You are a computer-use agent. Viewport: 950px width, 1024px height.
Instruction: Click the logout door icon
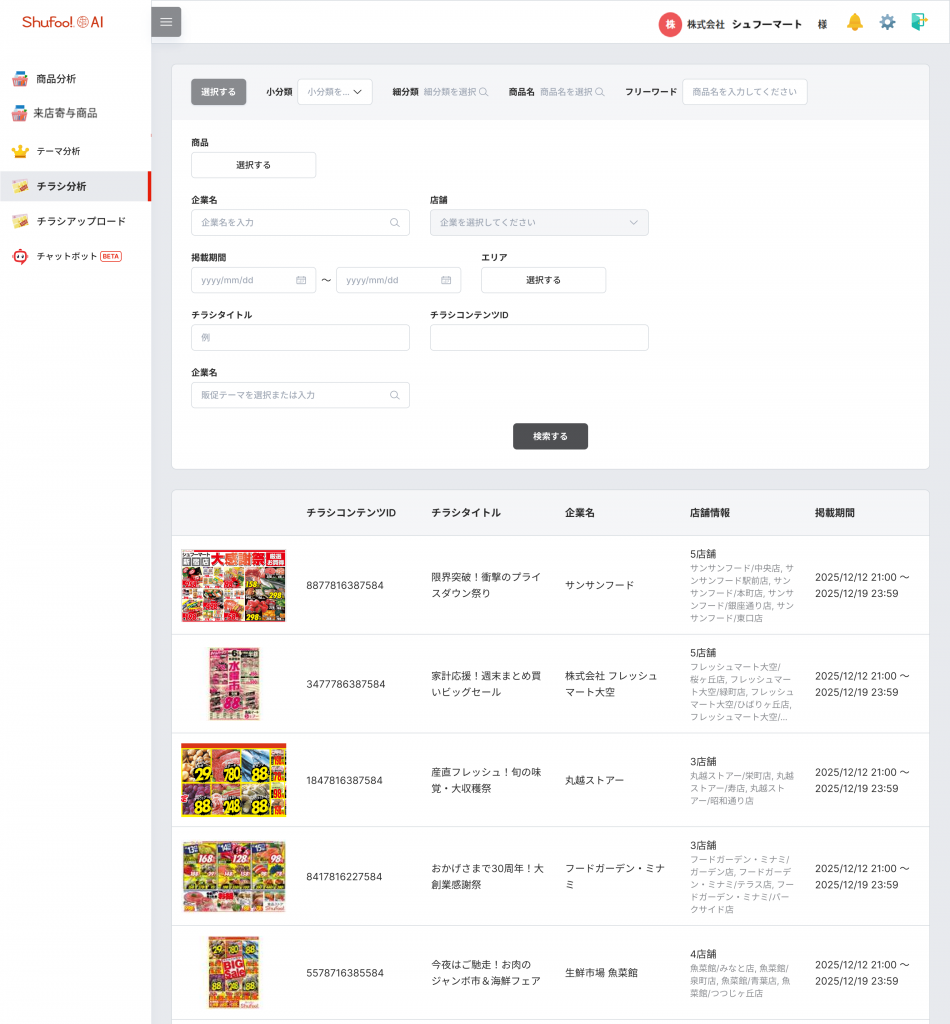(919, 22)
